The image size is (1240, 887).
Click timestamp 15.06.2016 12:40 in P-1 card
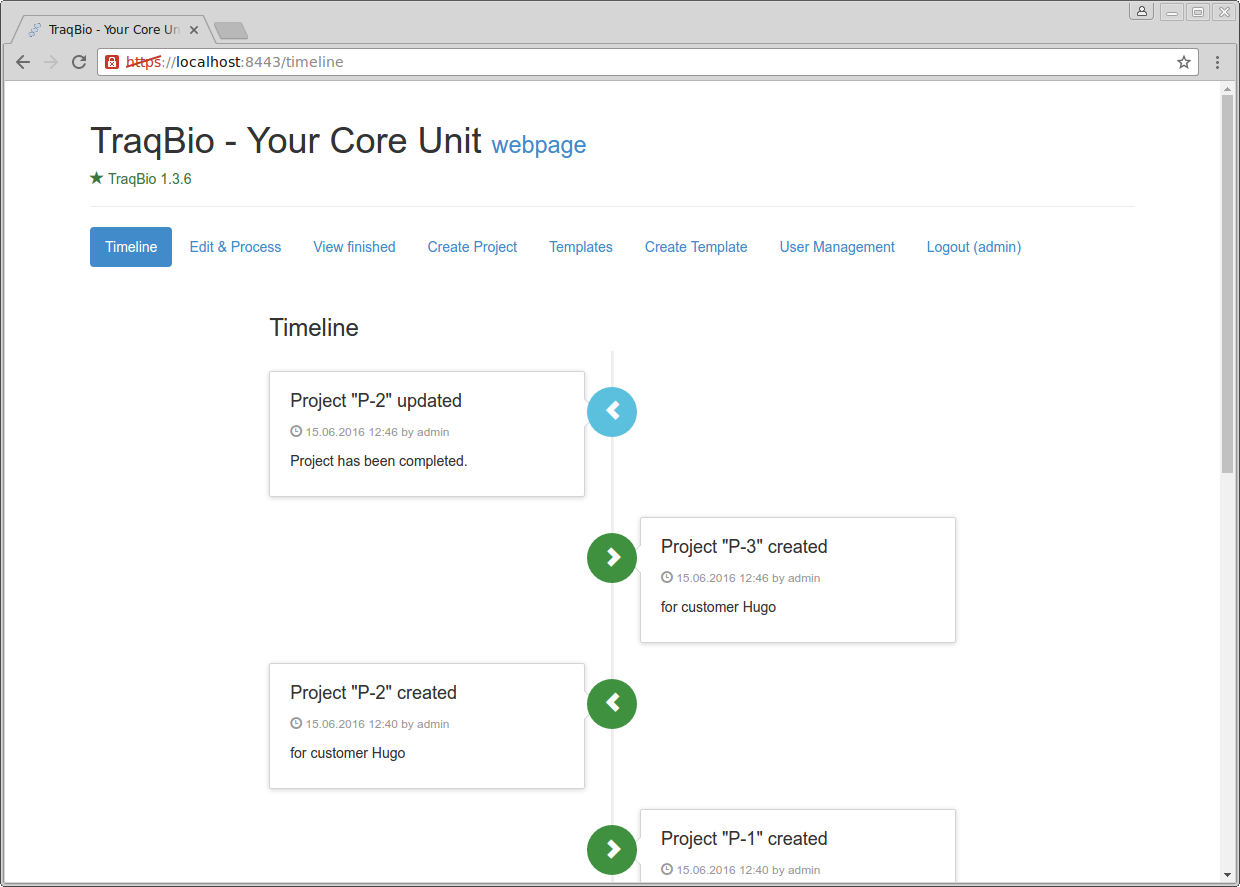[x=723, y=870]
